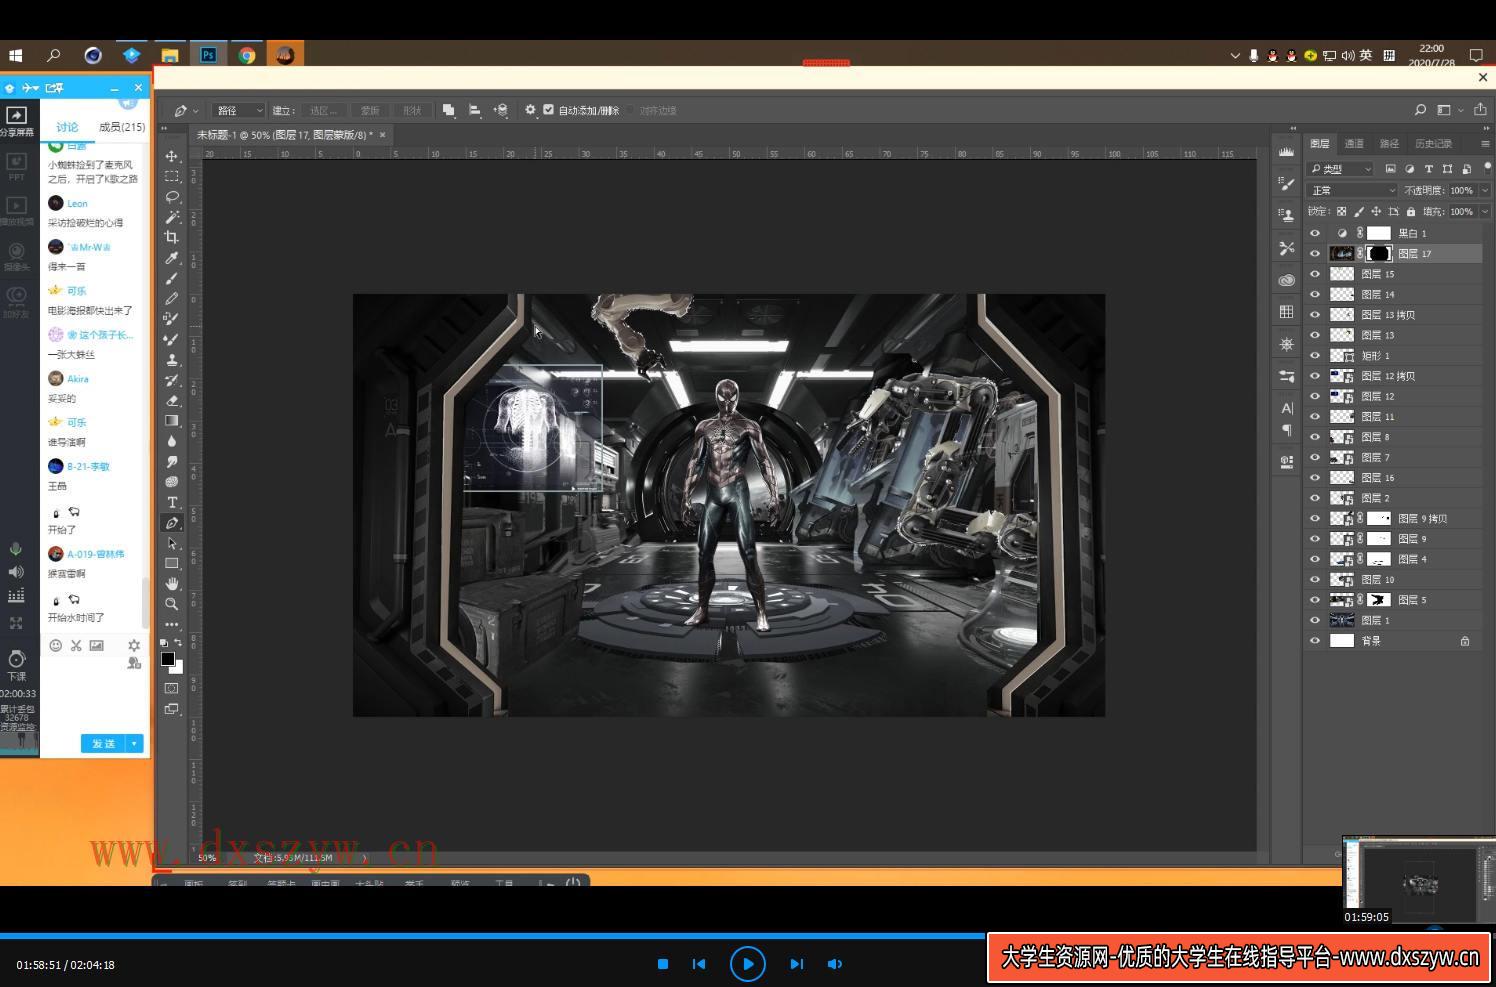Hide the 背景 layer eye icon
This screenshot has height=987, width=1496.
pos(1315,641)
